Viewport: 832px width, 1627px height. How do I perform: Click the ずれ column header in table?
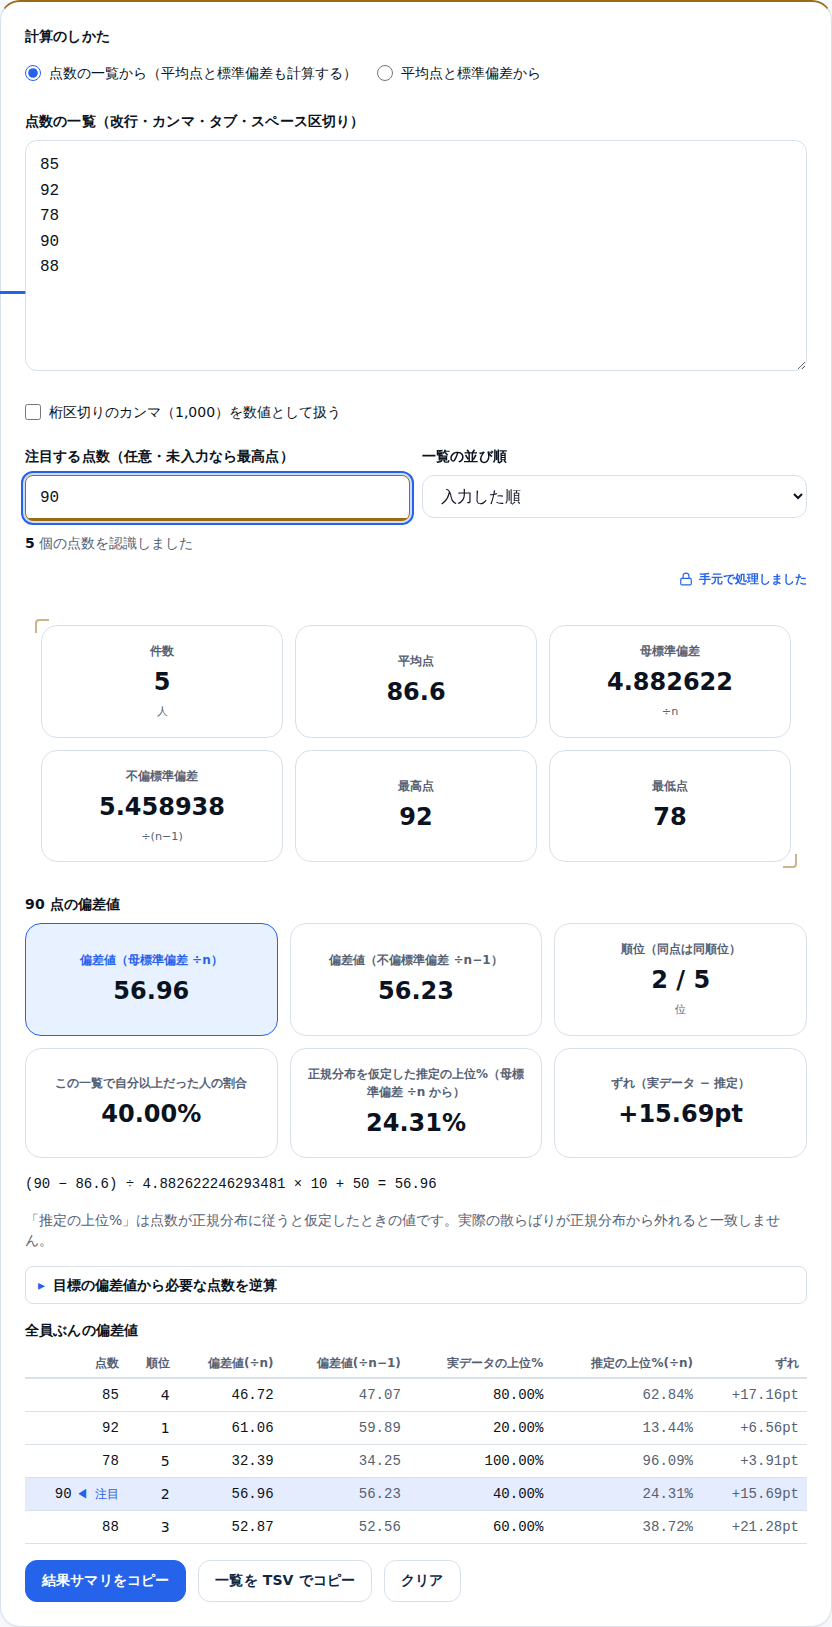tap(787, 1363)
